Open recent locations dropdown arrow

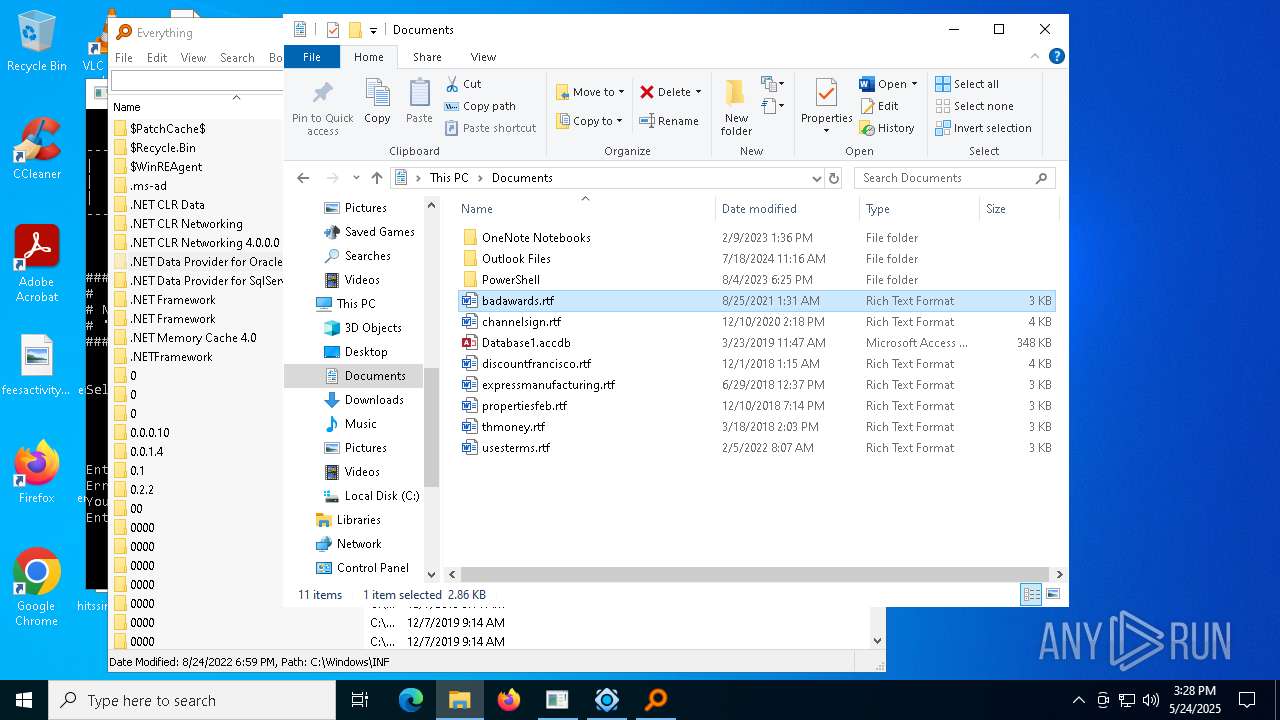coord(356,178)
